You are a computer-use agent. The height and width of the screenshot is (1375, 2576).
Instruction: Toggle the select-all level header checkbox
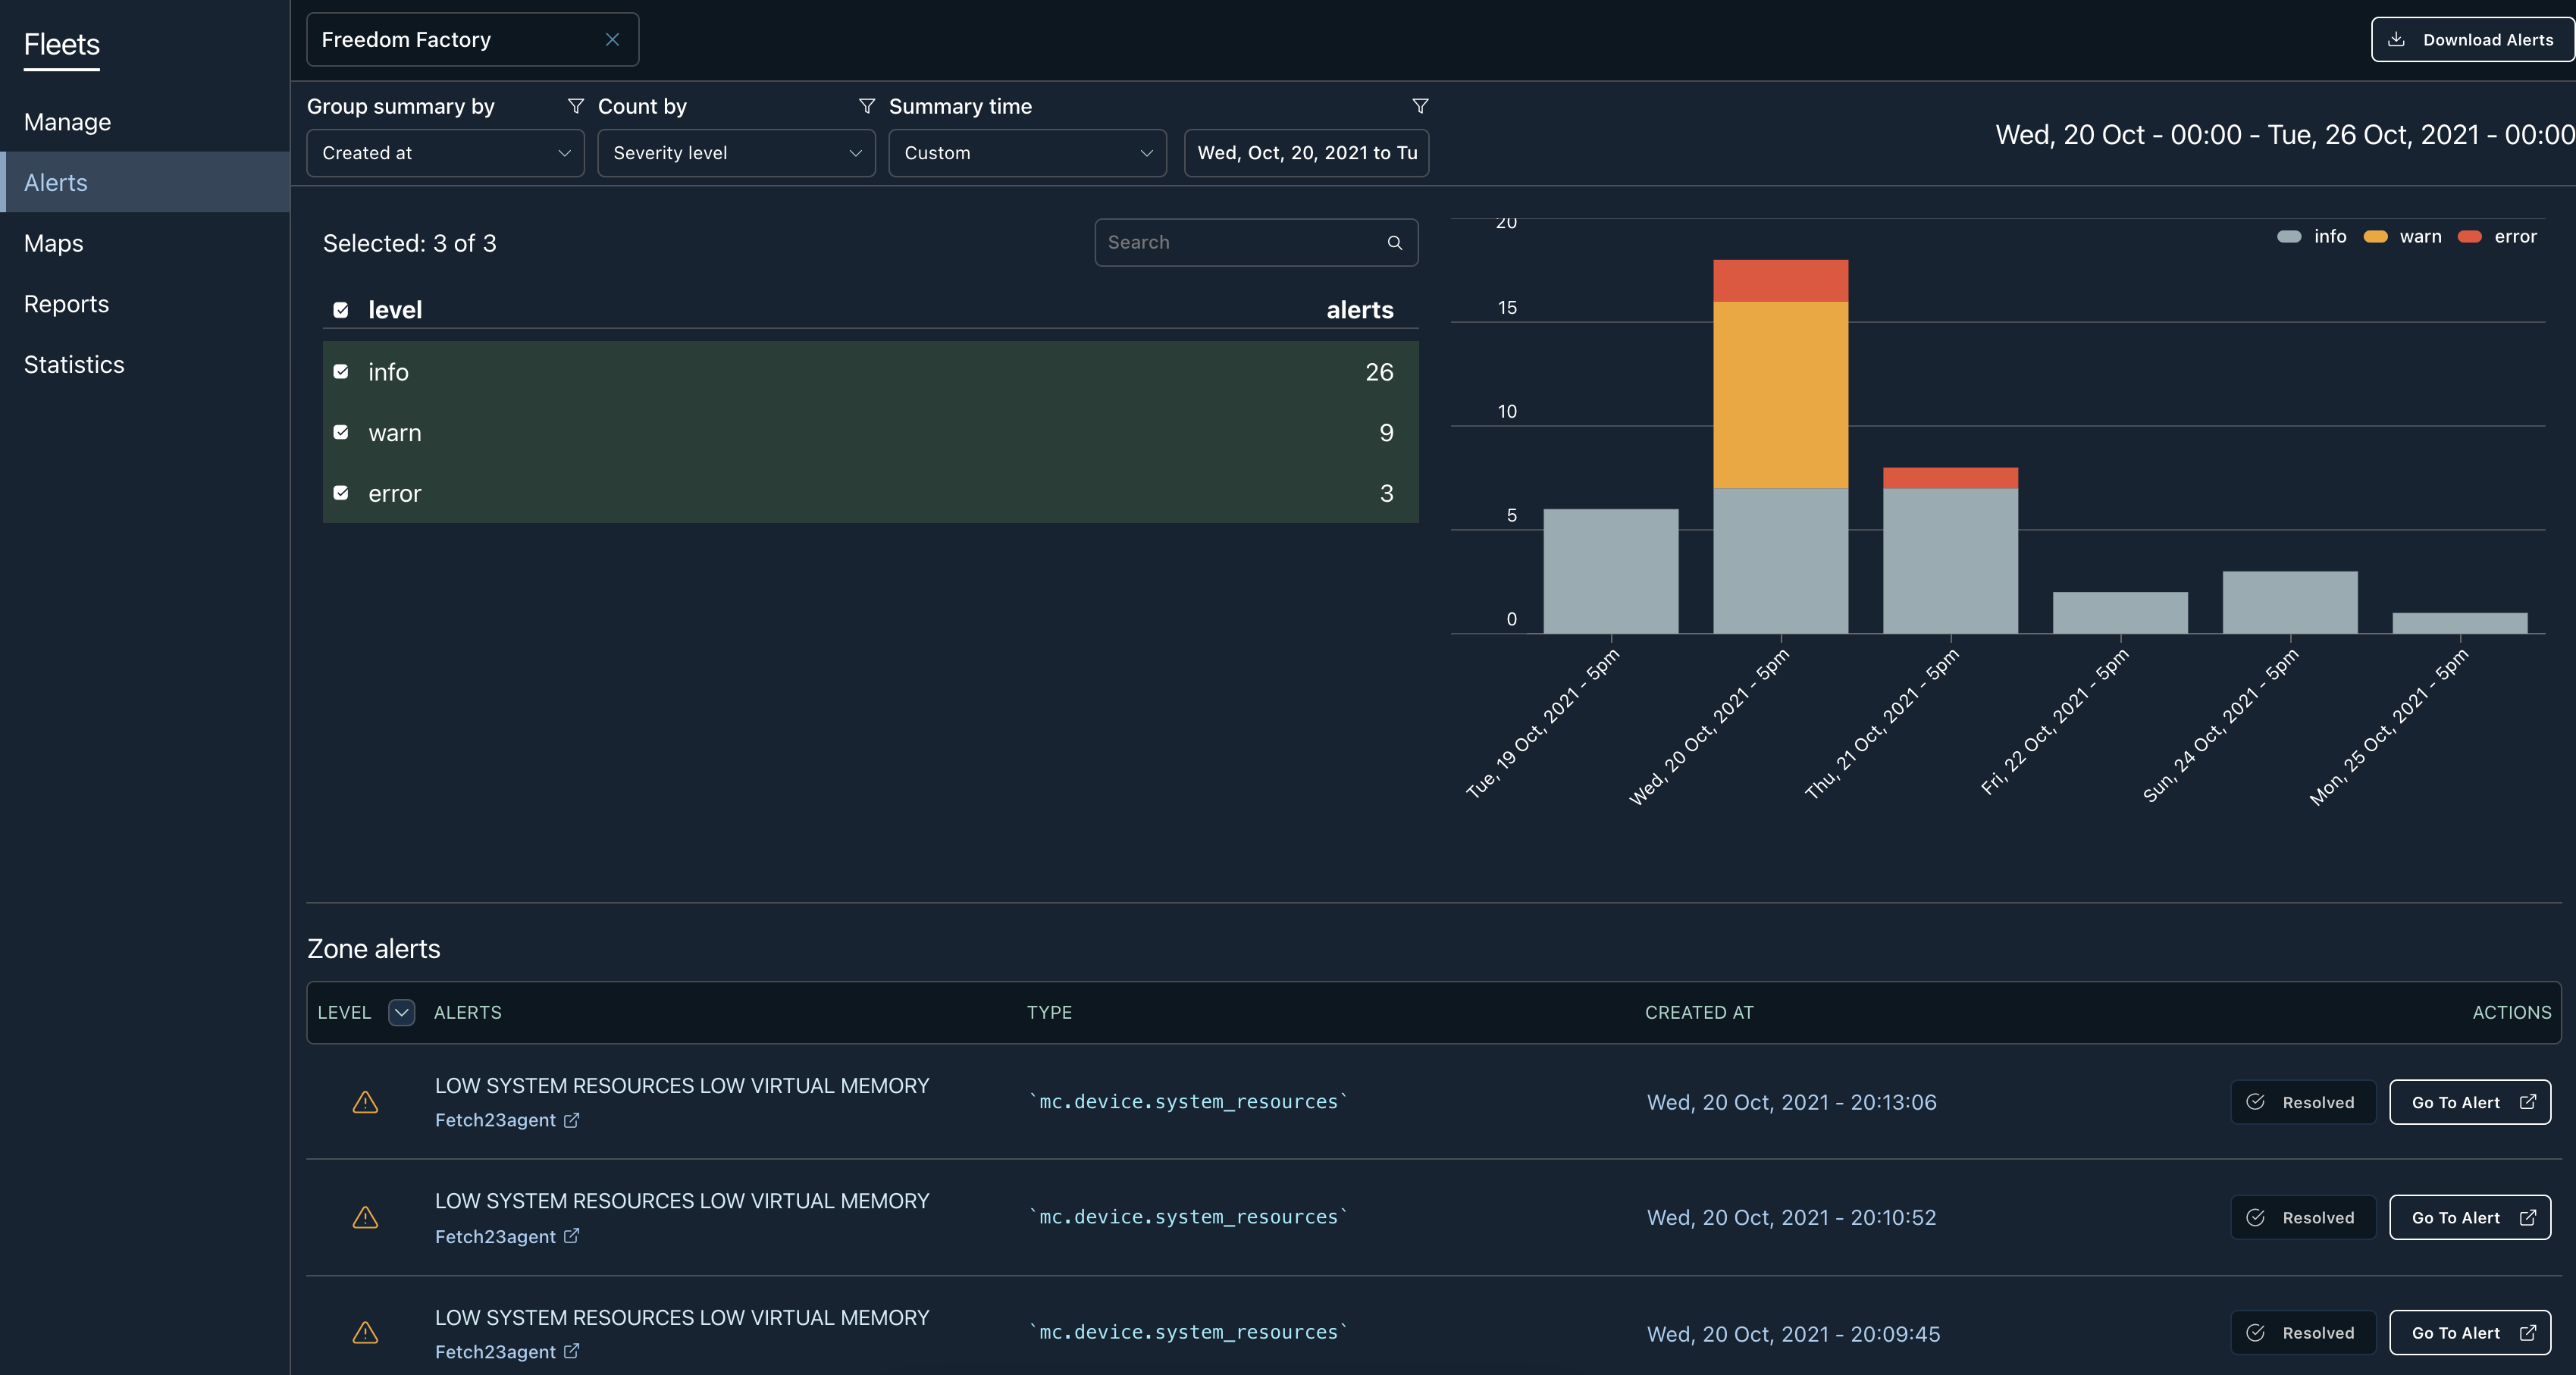click(341, 310)
